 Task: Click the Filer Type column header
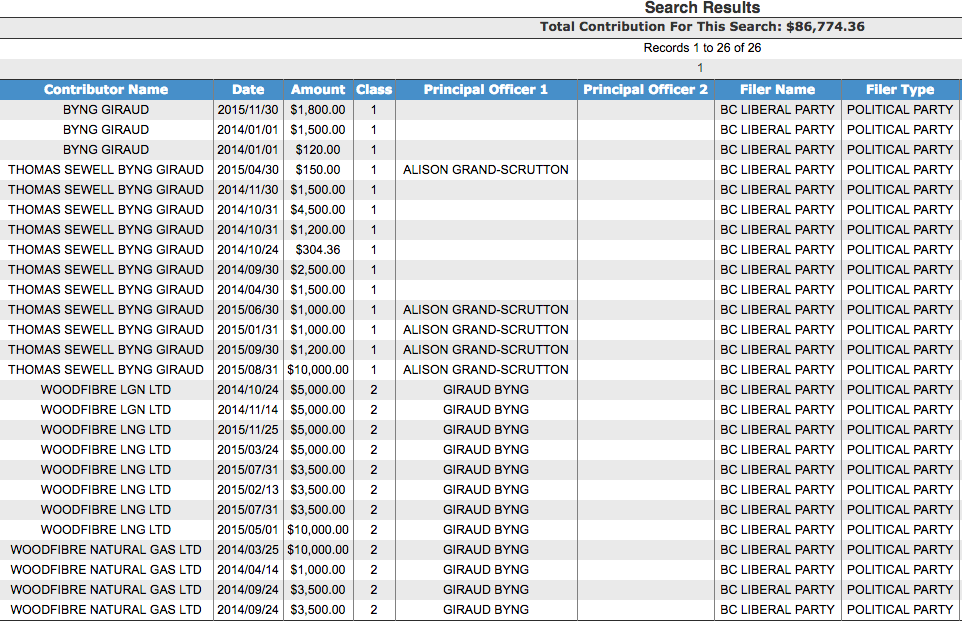point(900,90)
